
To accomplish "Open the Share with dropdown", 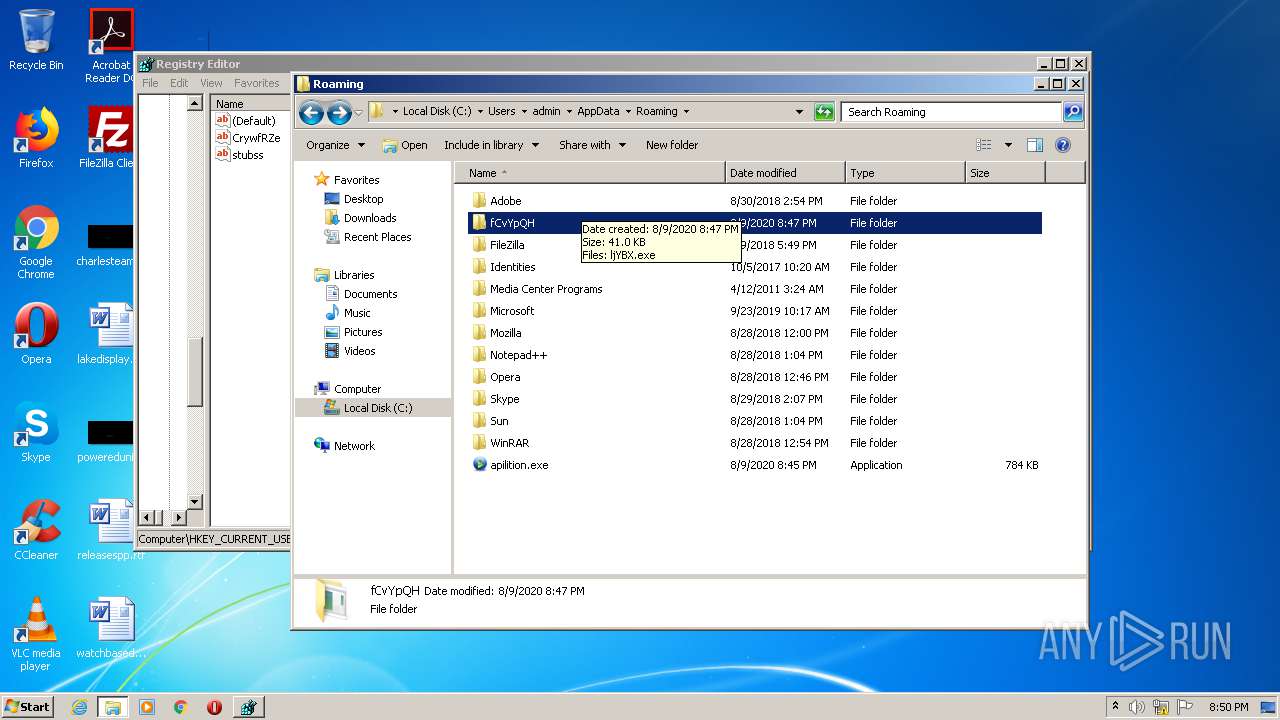I will [x=592, y=145].
